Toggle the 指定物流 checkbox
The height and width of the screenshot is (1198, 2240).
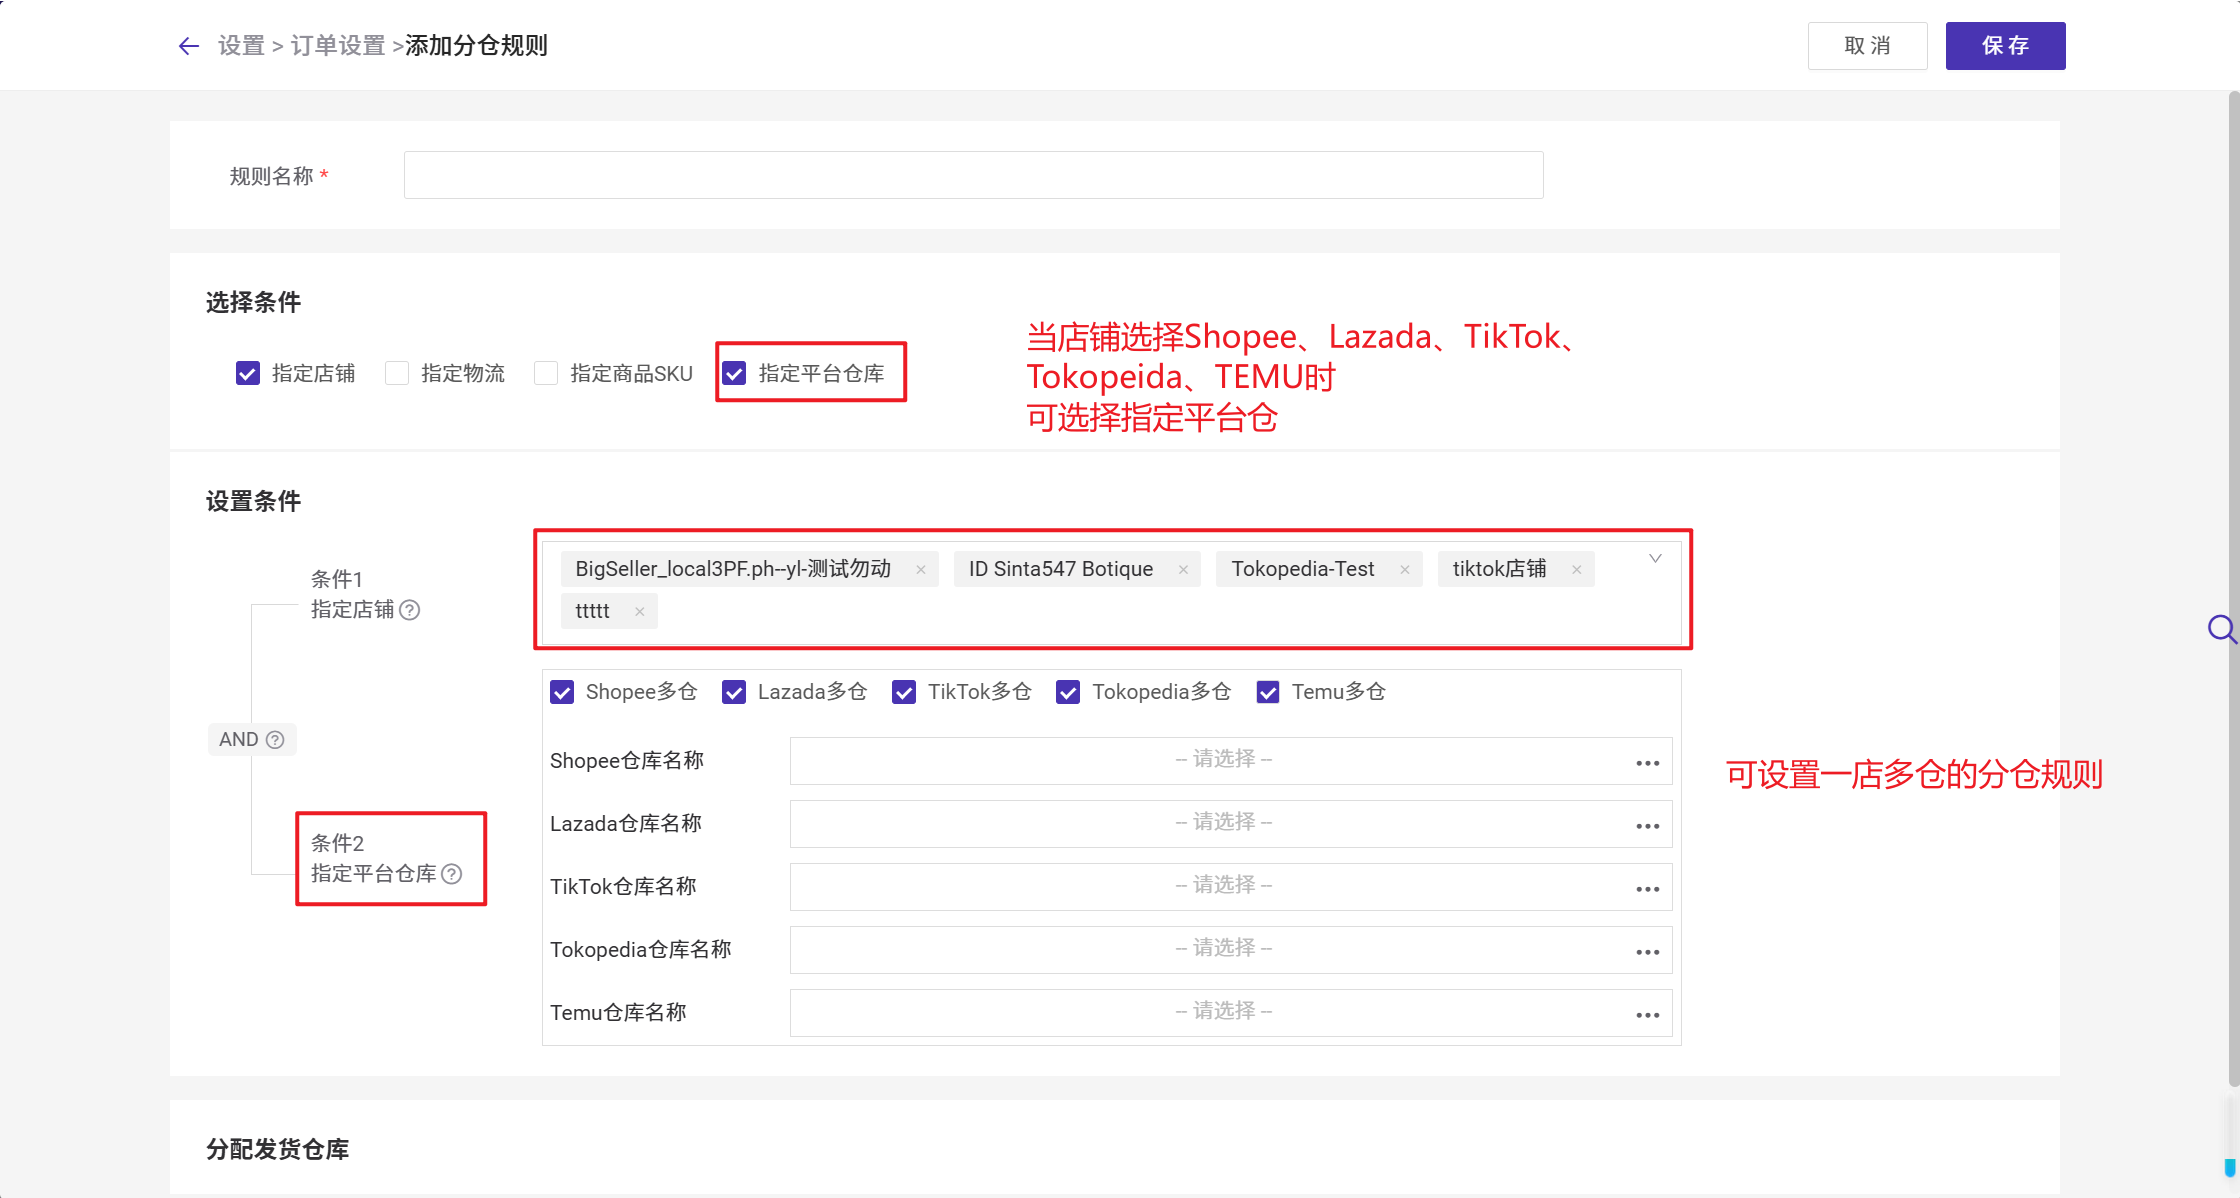397,374
